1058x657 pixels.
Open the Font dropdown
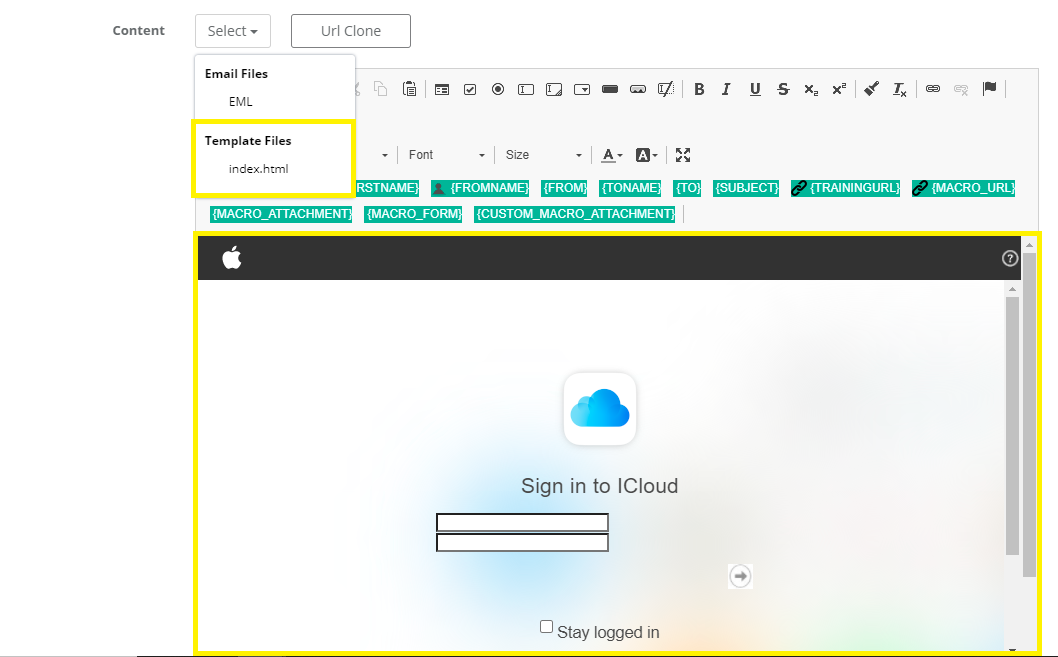[x=446, y=155]
